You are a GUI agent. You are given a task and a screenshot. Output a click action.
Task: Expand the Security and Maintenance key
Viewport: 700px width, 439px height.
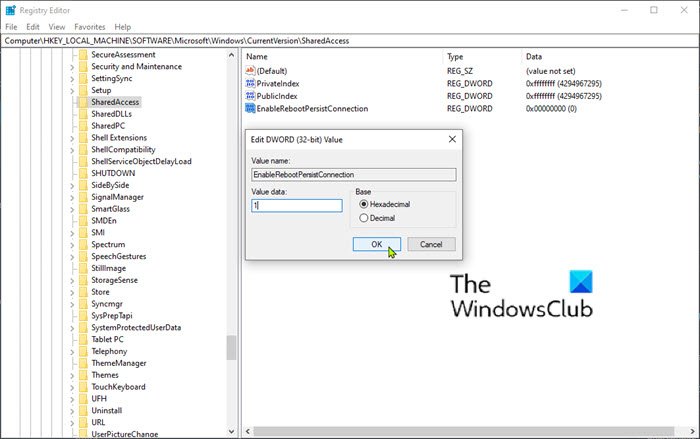click(72, 67)
